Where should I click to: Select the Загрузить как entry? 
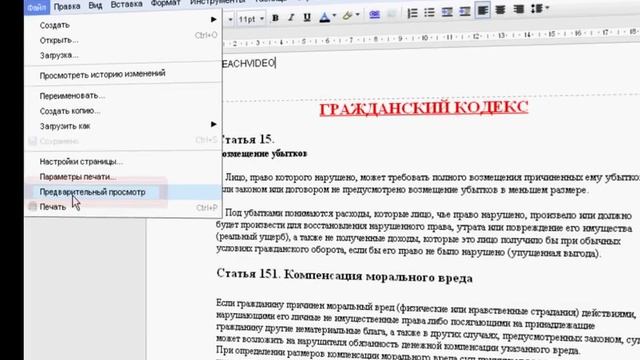[x=65, y=126]
